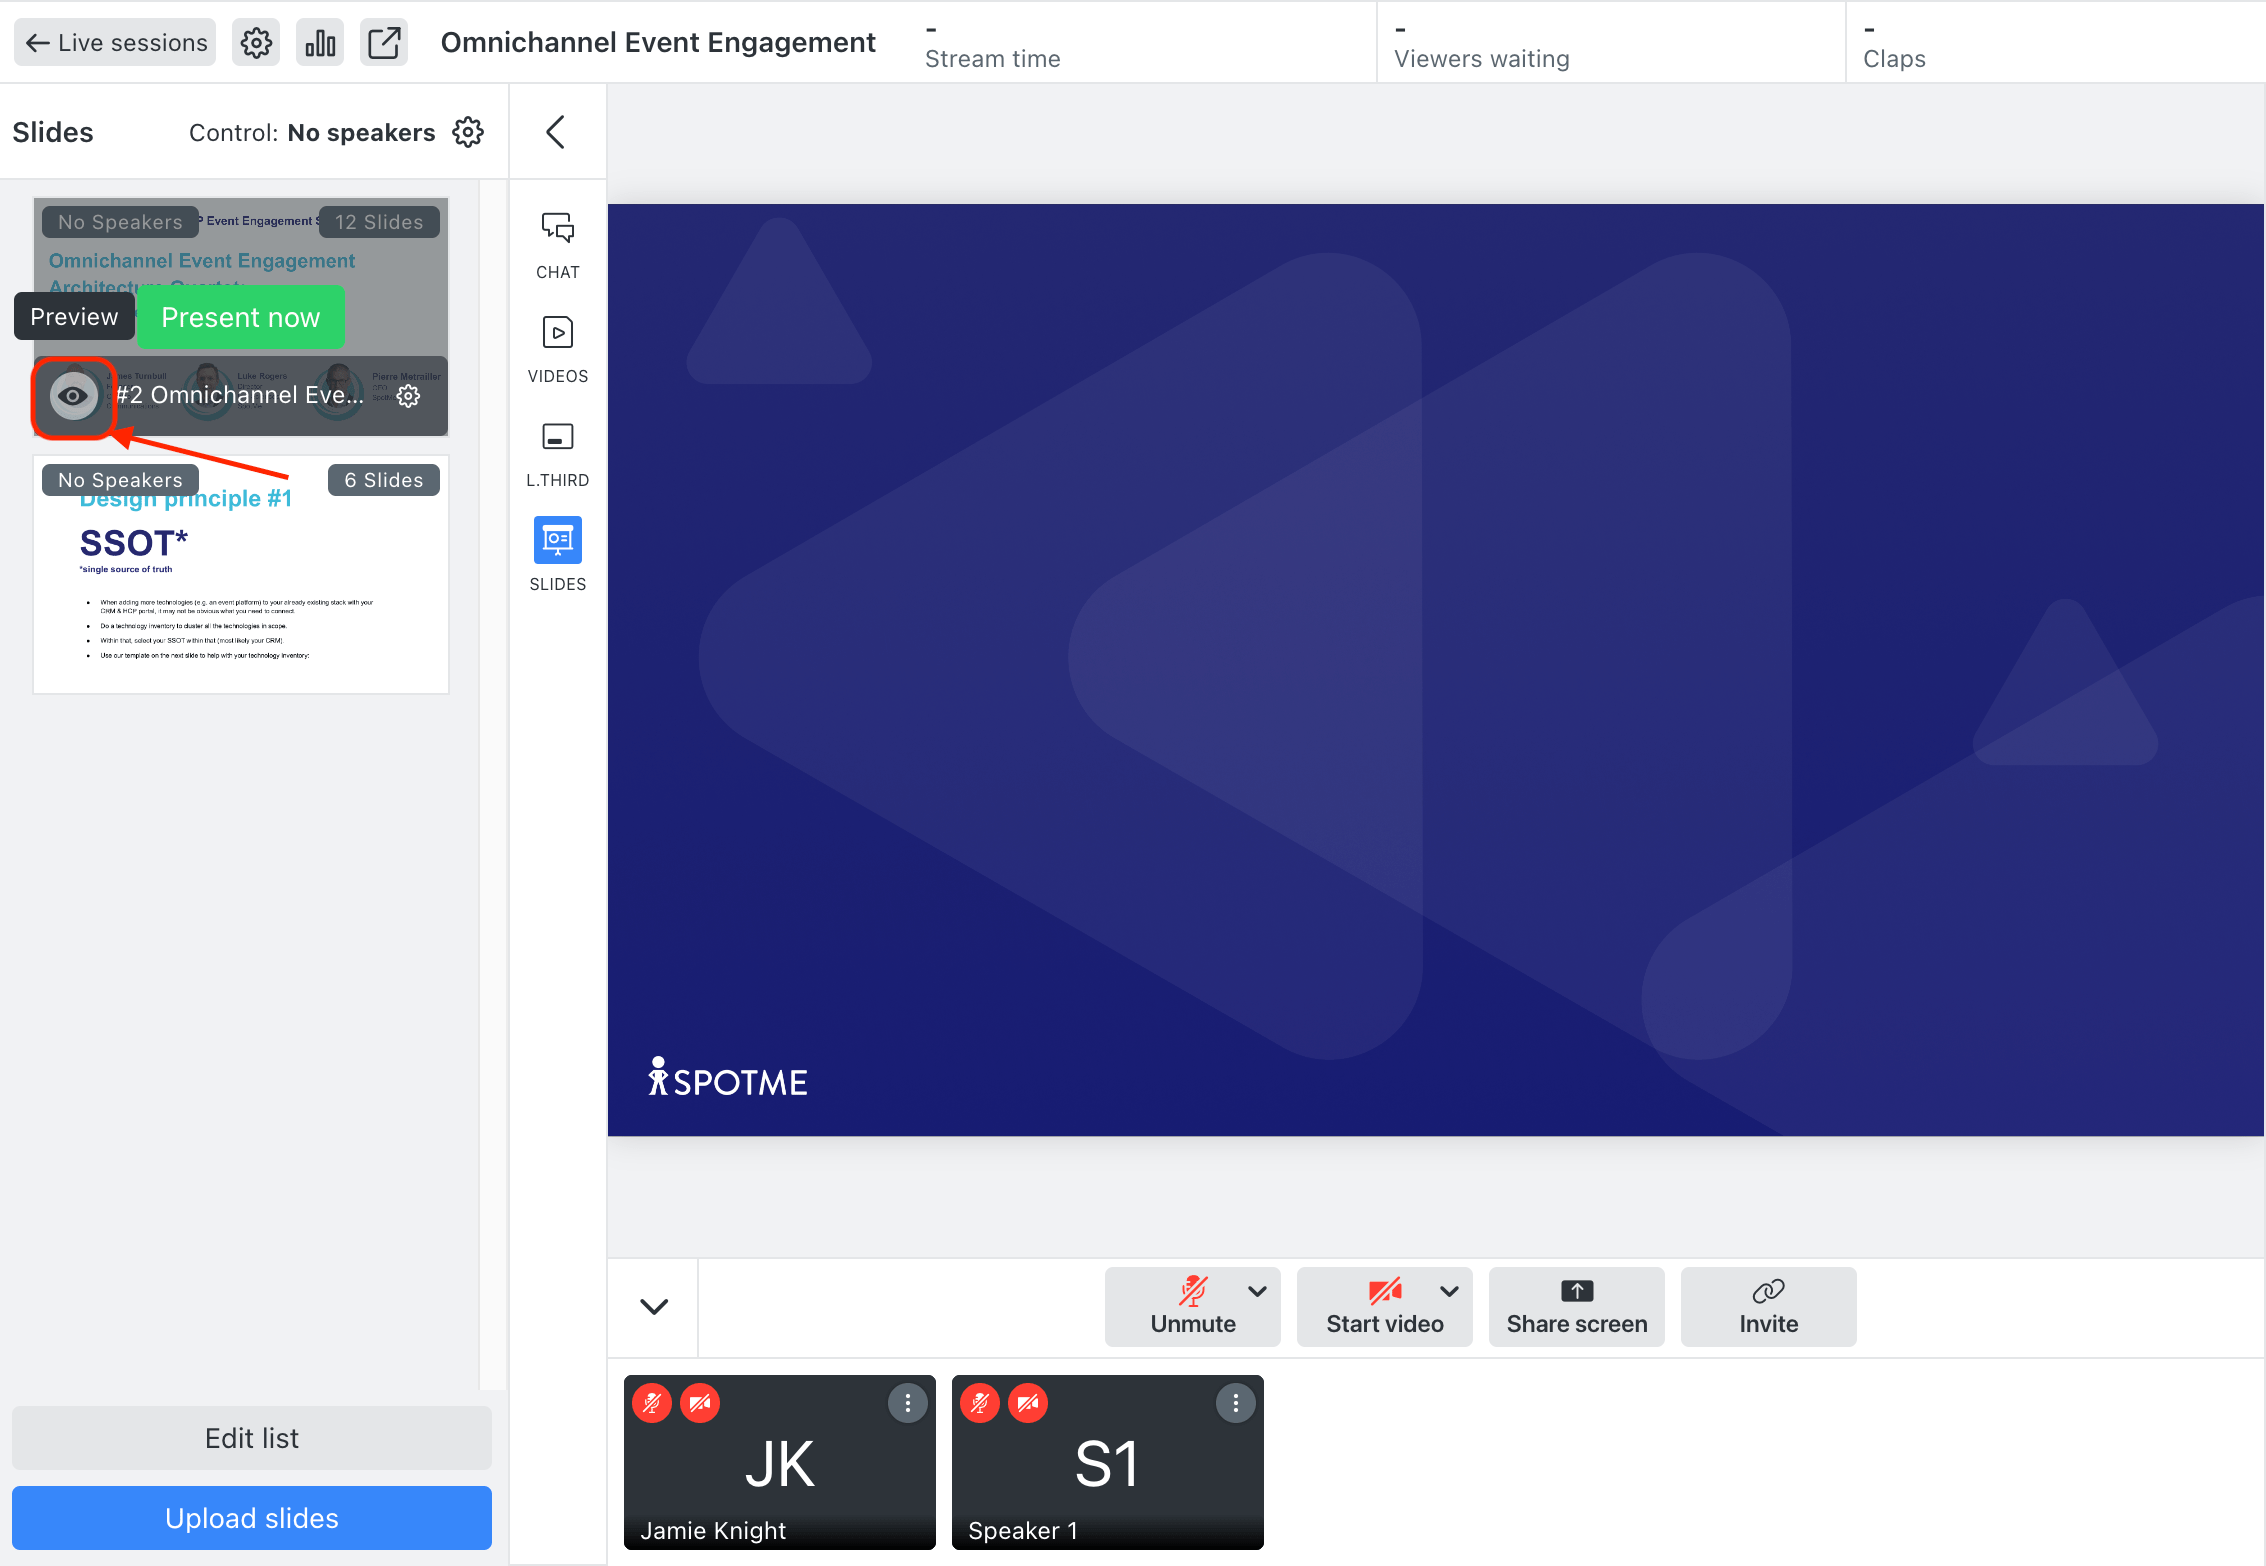Open the VIDEOS panel

click(557, 347)
